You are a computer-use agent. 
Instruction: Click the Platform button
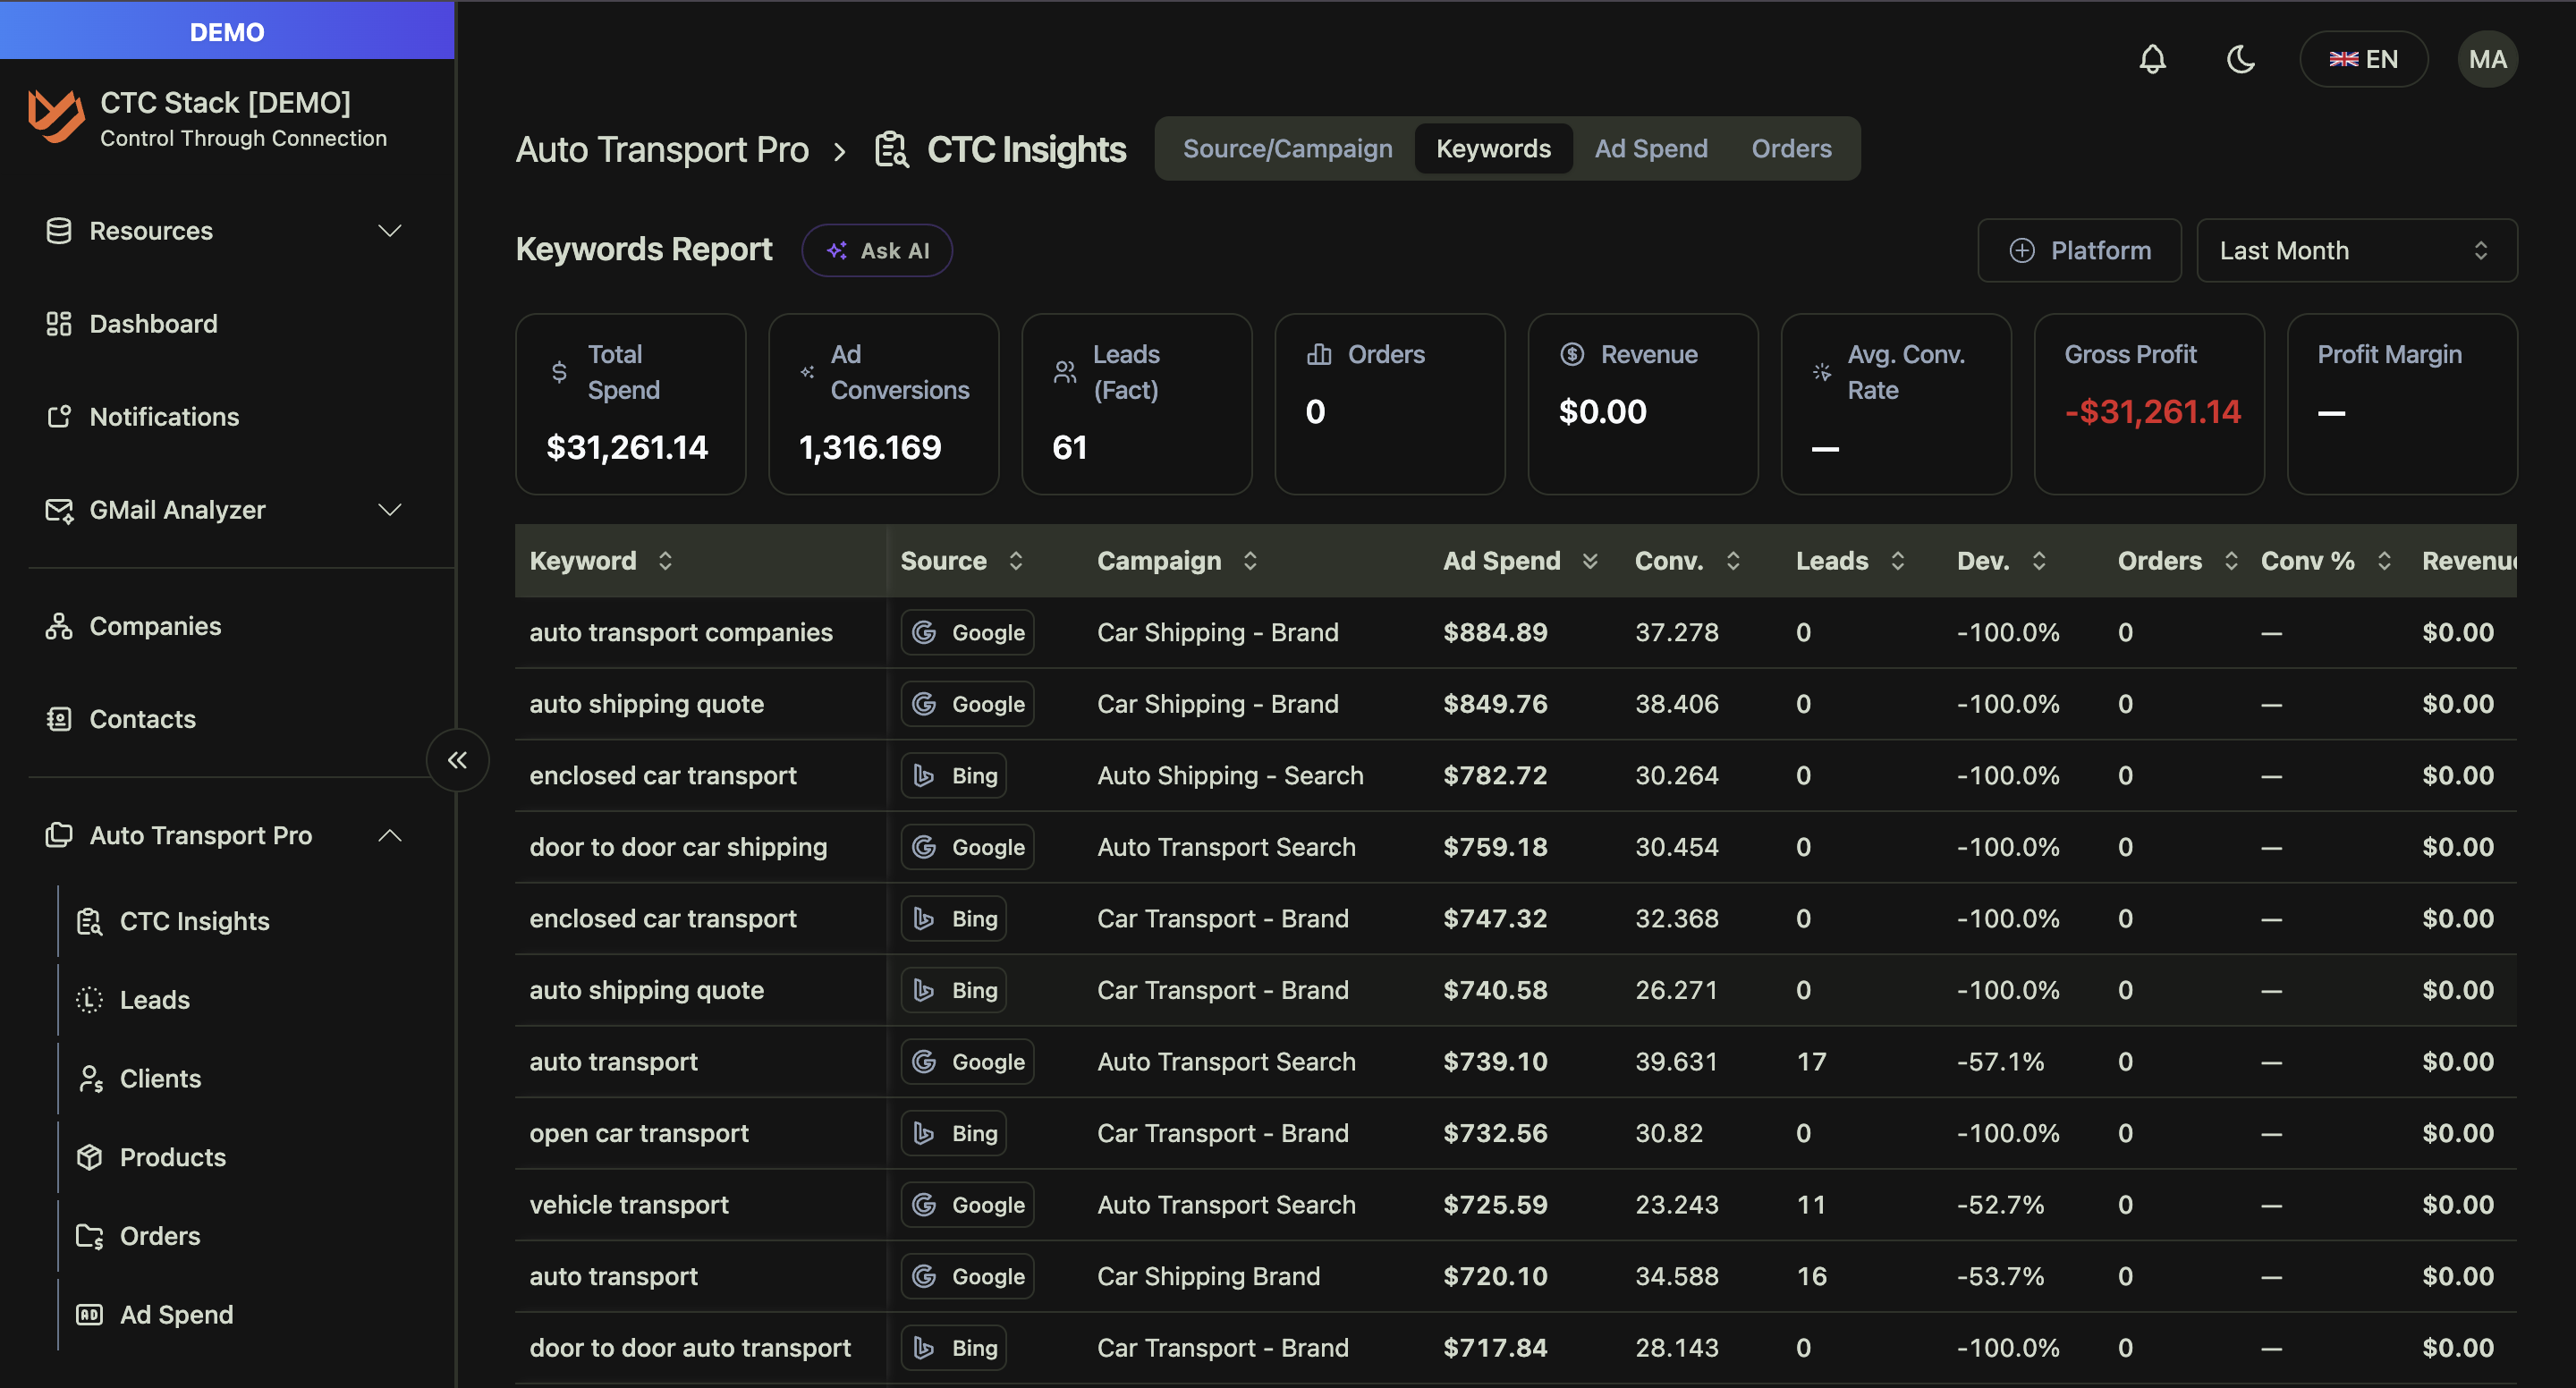coord(2079,250)
